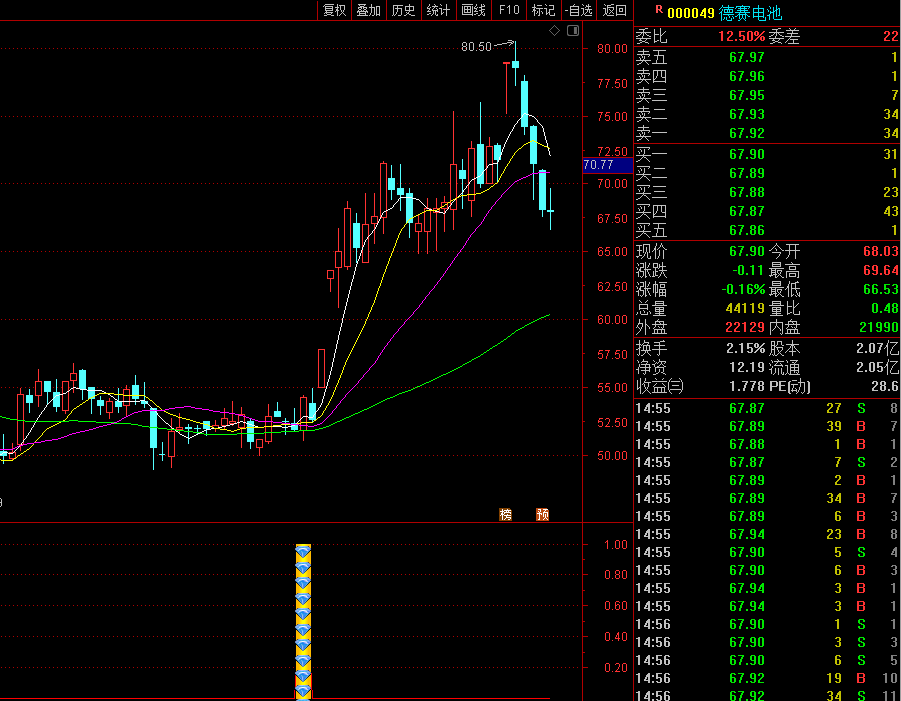Viewport: 901px width, 701px height.
Task: Click the 股本 value 2.07亿
Action: pos(877,348)
